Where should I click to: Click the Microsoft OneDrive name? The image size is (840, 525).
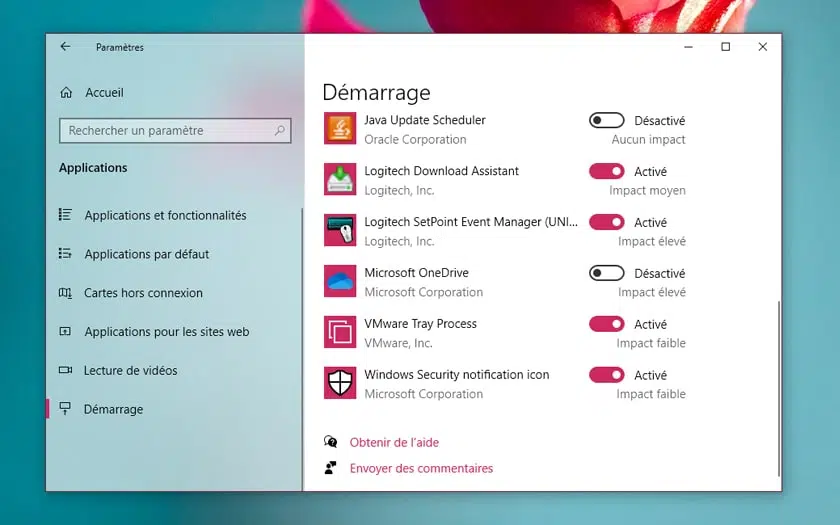[x=416, y=273]
